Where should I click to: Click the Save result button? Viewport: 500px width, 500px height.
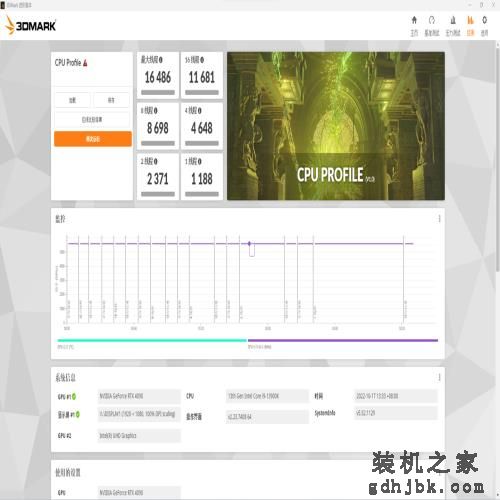coord(111,100)
